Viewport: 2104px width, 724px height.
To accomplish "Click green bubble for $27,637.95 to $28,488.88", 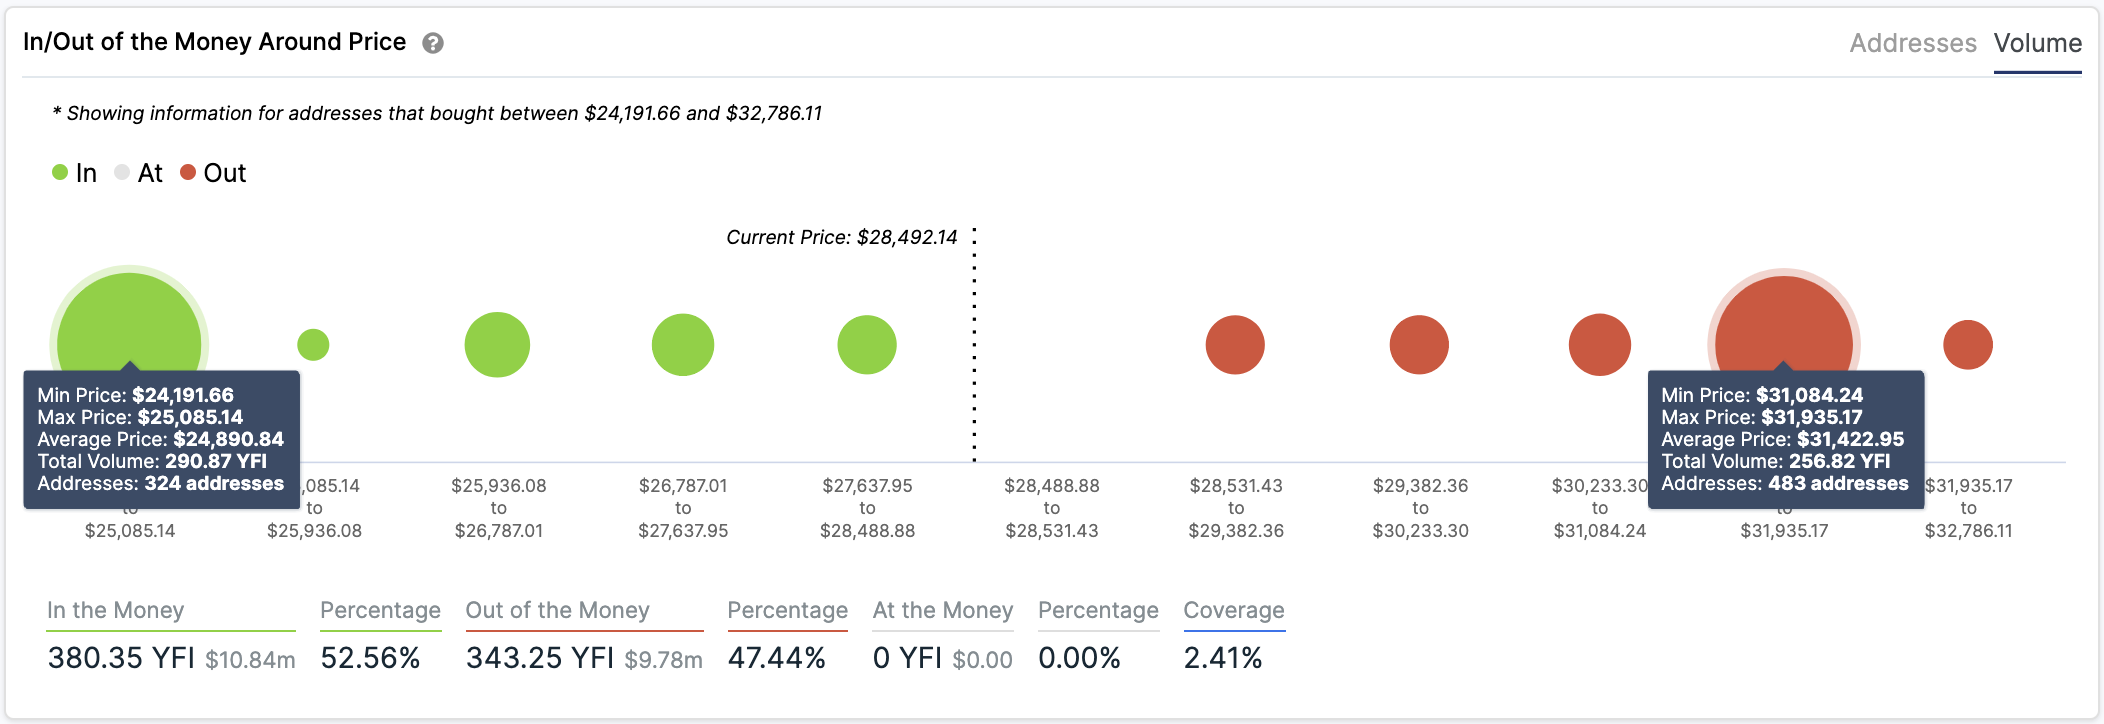I will coord(867,345).
